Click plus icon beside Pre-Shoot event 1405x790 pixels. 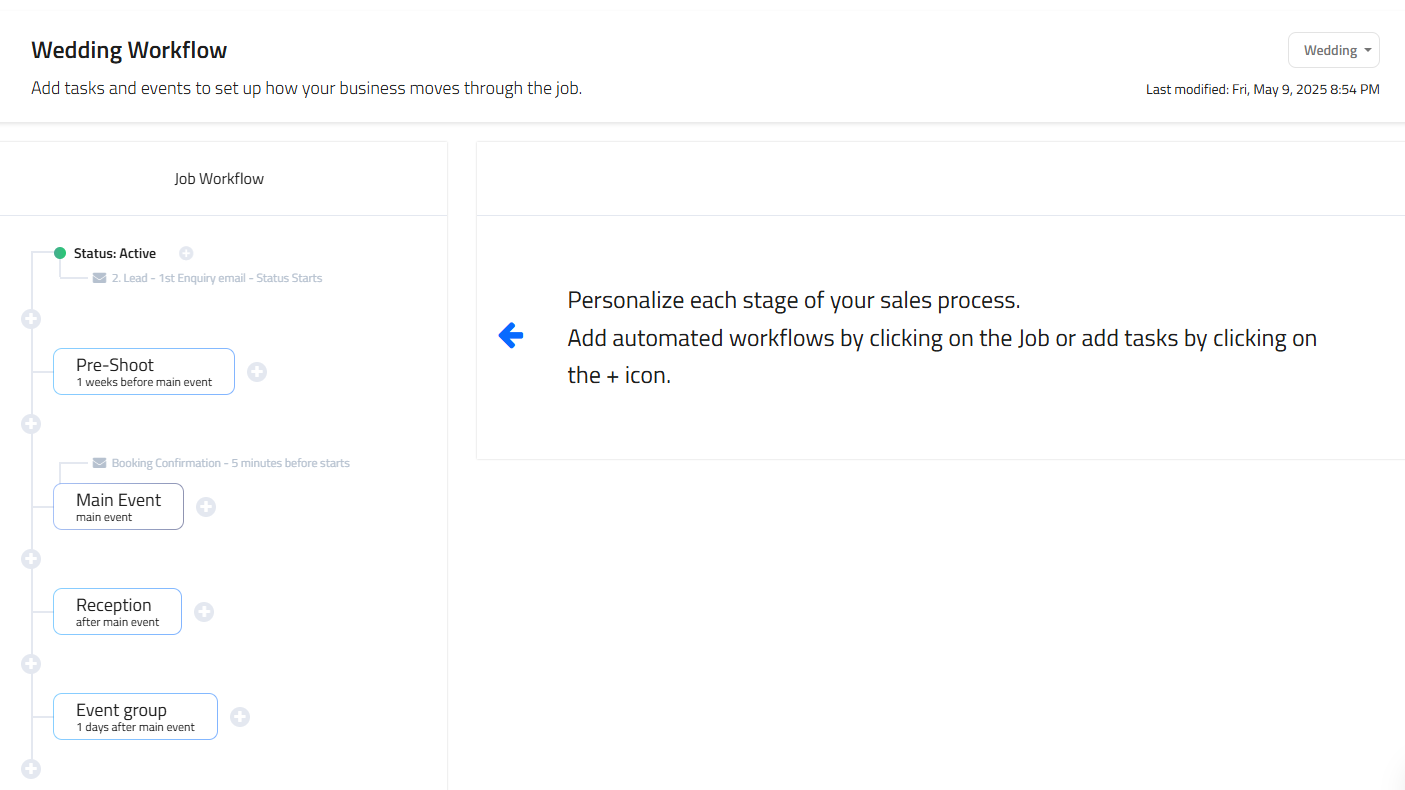point(257,372)
